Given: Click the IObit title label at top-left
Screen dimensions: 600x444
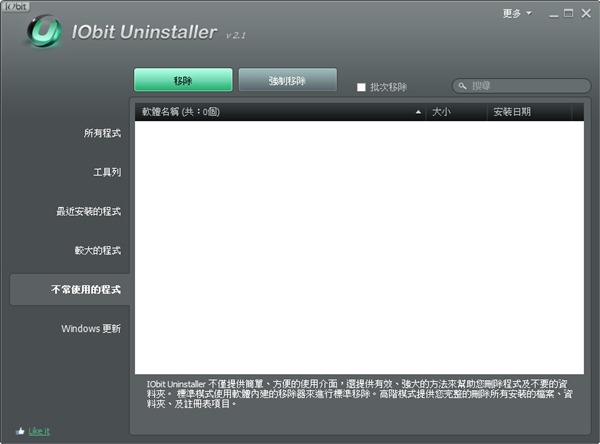Looking at the screenshot, I should (x=16, y=6).
